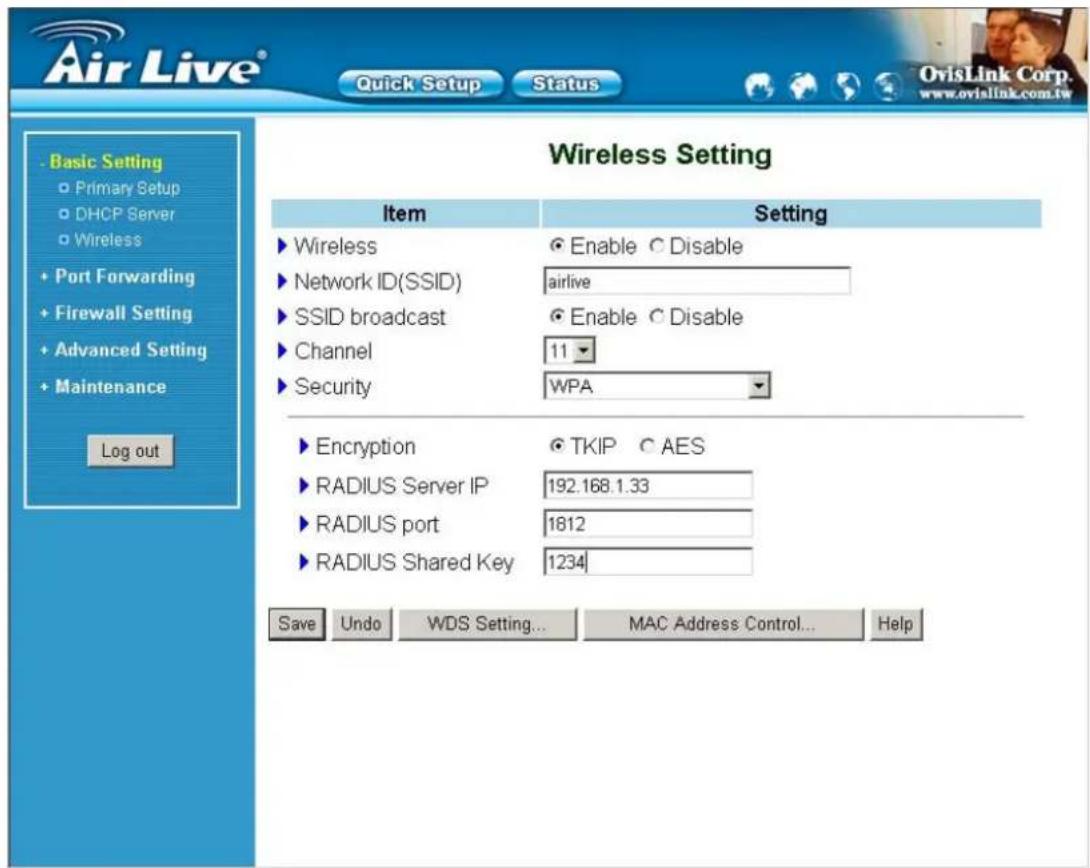The image size is (1090, 868).
Task: Select Disable for SSID broadcast
Action: pyautogui.click(x=656, y=316)
